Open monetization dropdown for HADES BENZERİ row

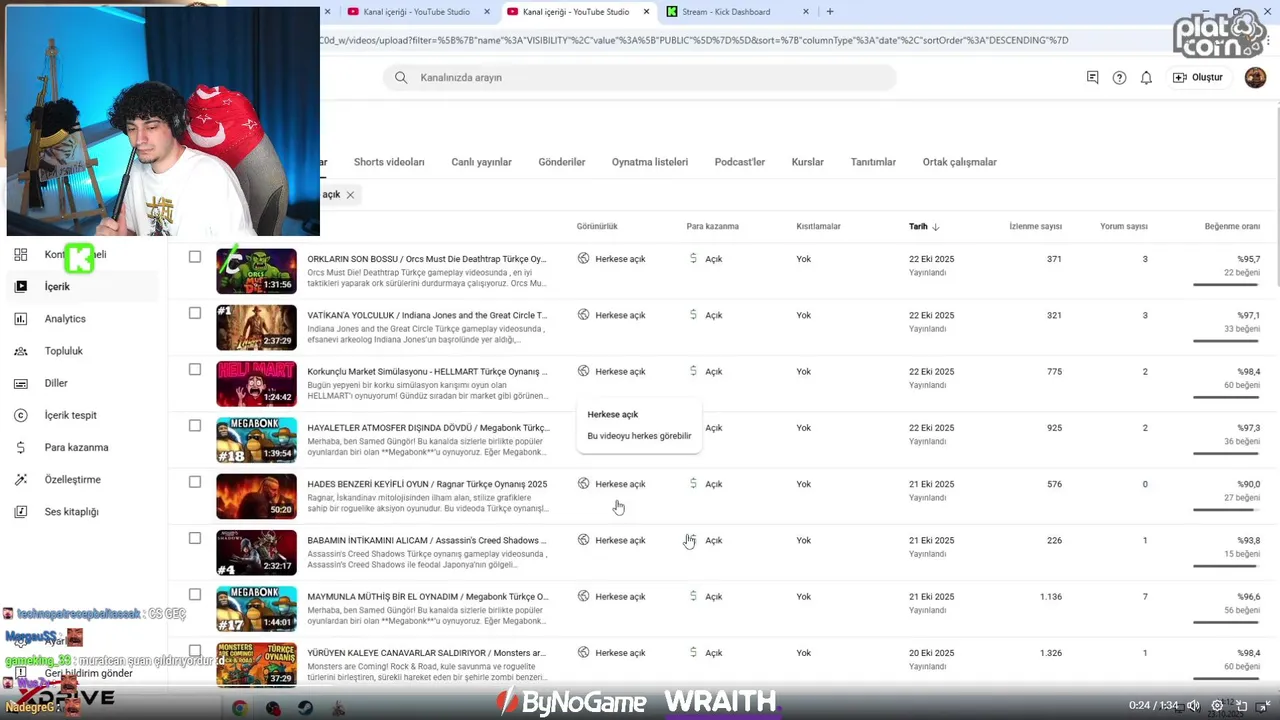705,484
